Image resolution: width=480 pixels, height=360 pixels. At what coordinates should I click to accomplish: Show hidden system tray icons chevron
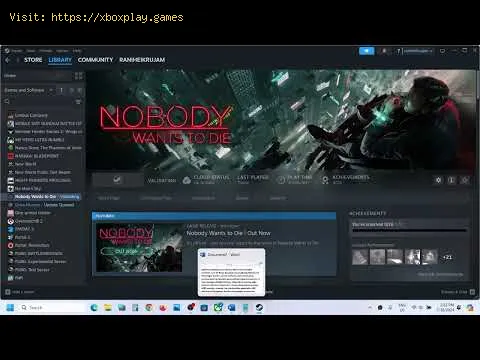point(370,308)
